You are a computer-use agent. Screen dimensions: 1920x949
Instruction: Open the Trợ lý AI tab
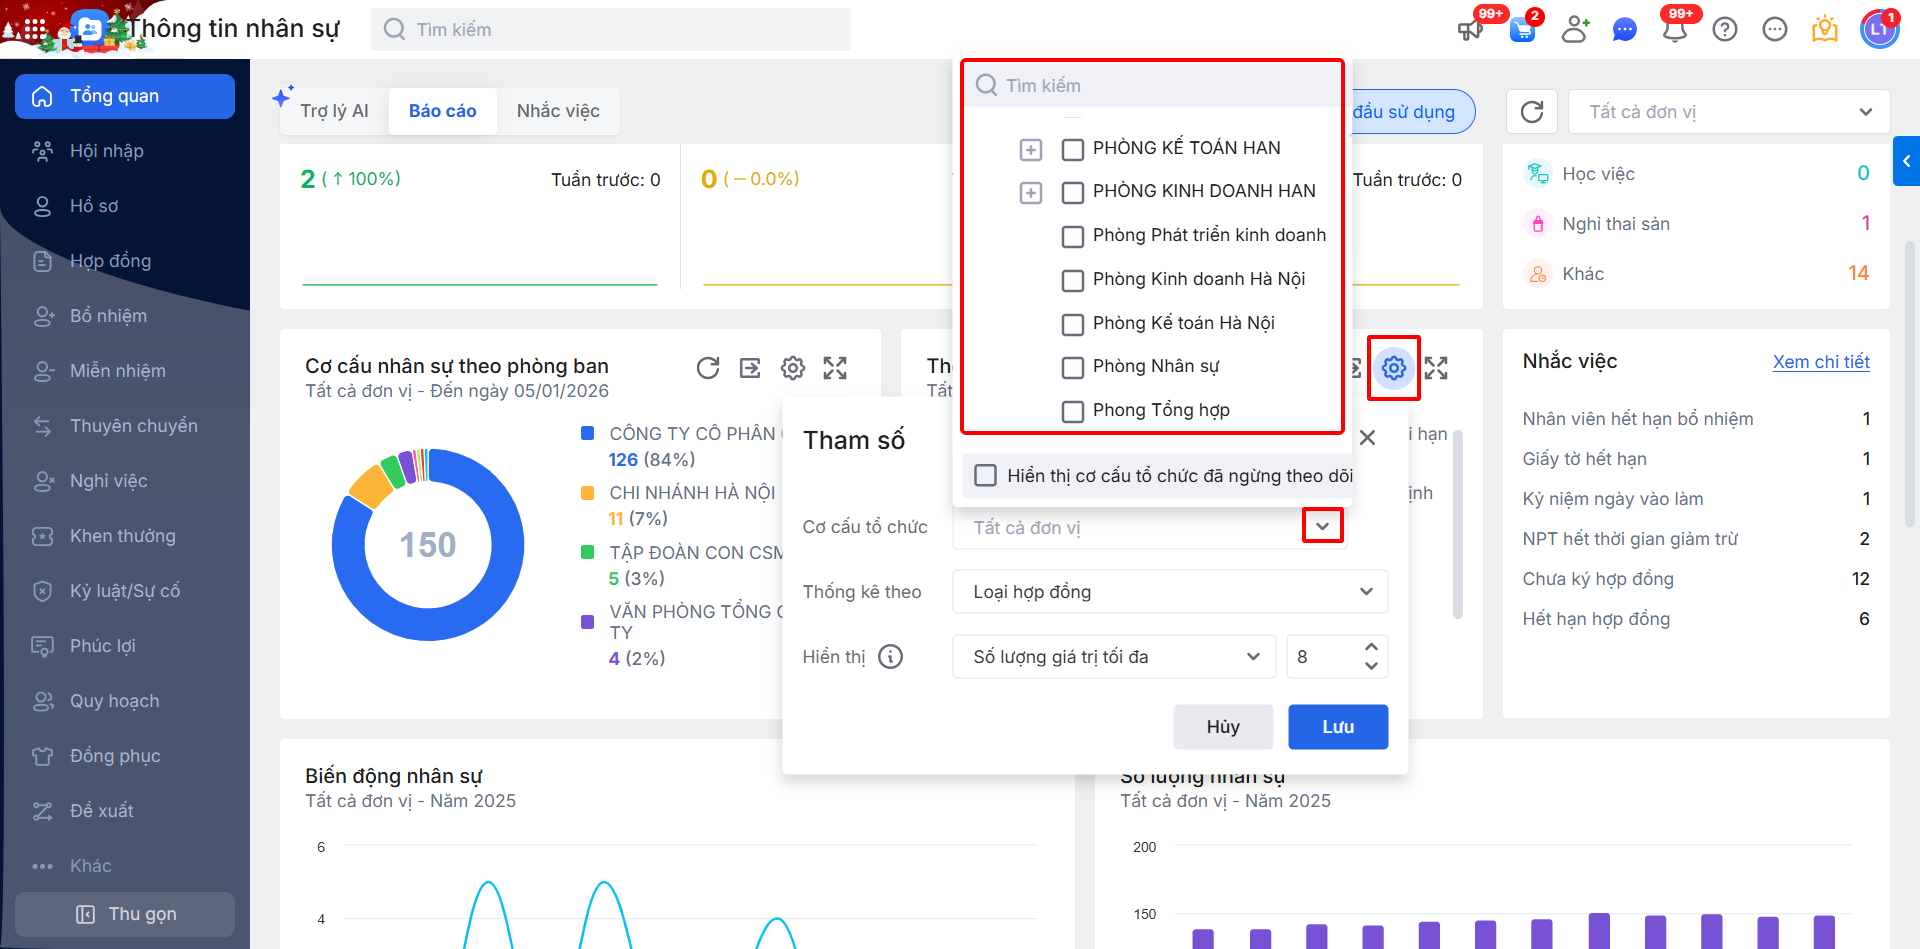[334, 111]
